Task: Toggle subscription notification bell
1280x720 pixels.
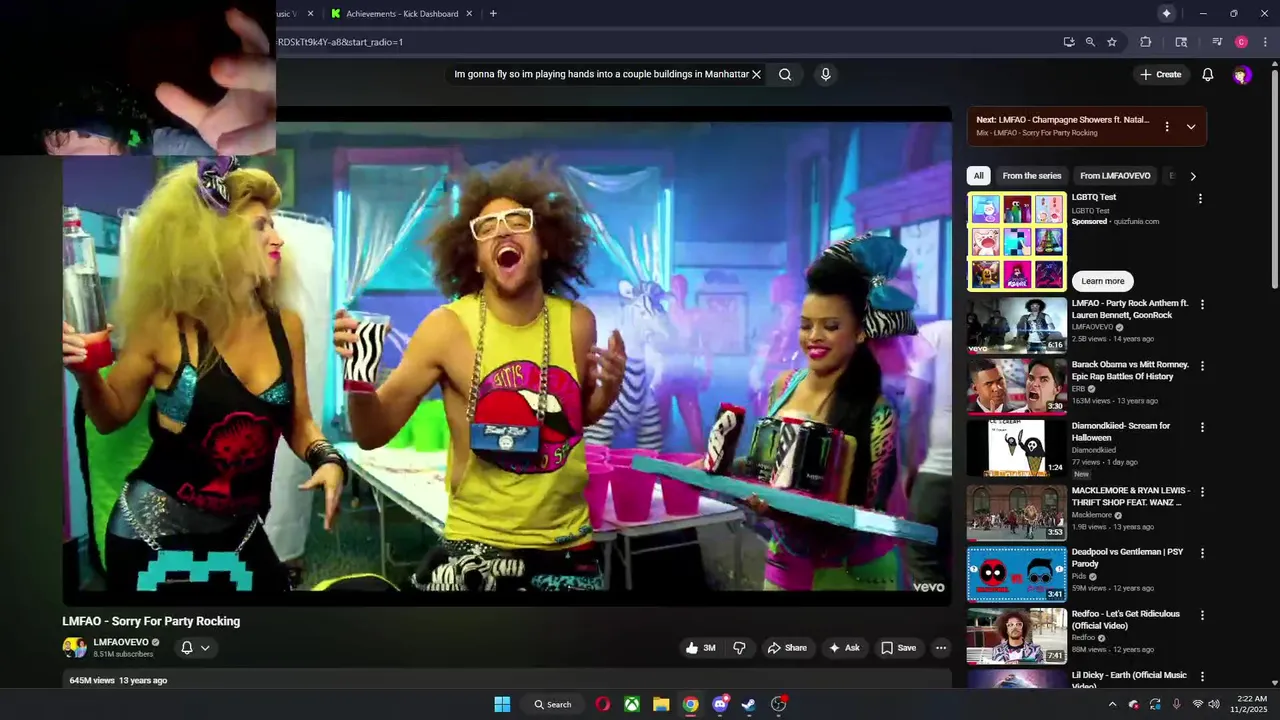Action: point(186,648)
